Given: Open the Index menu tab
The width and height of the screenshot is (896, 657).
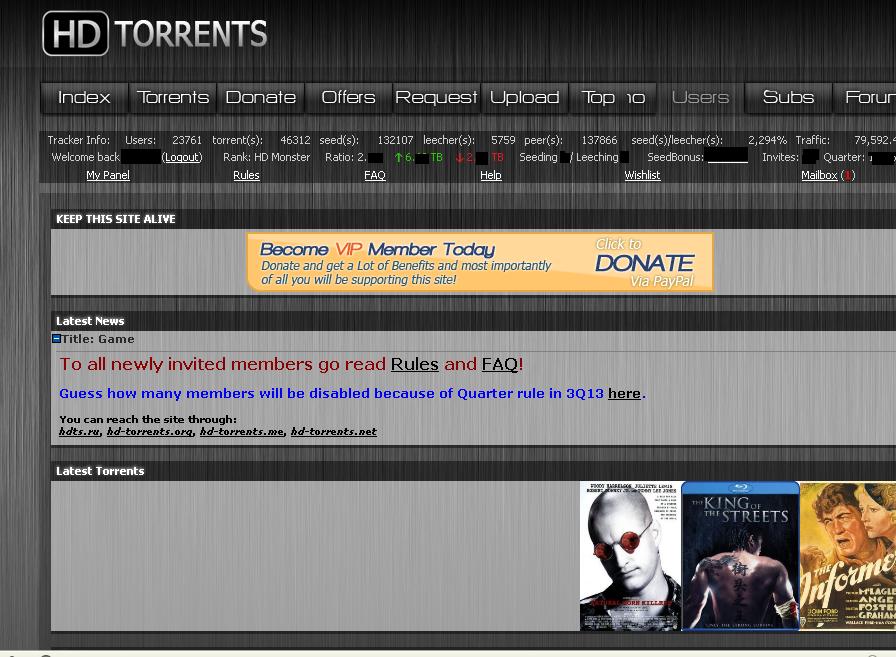Looking at the screenshot, I should click(x=84, y=97).
